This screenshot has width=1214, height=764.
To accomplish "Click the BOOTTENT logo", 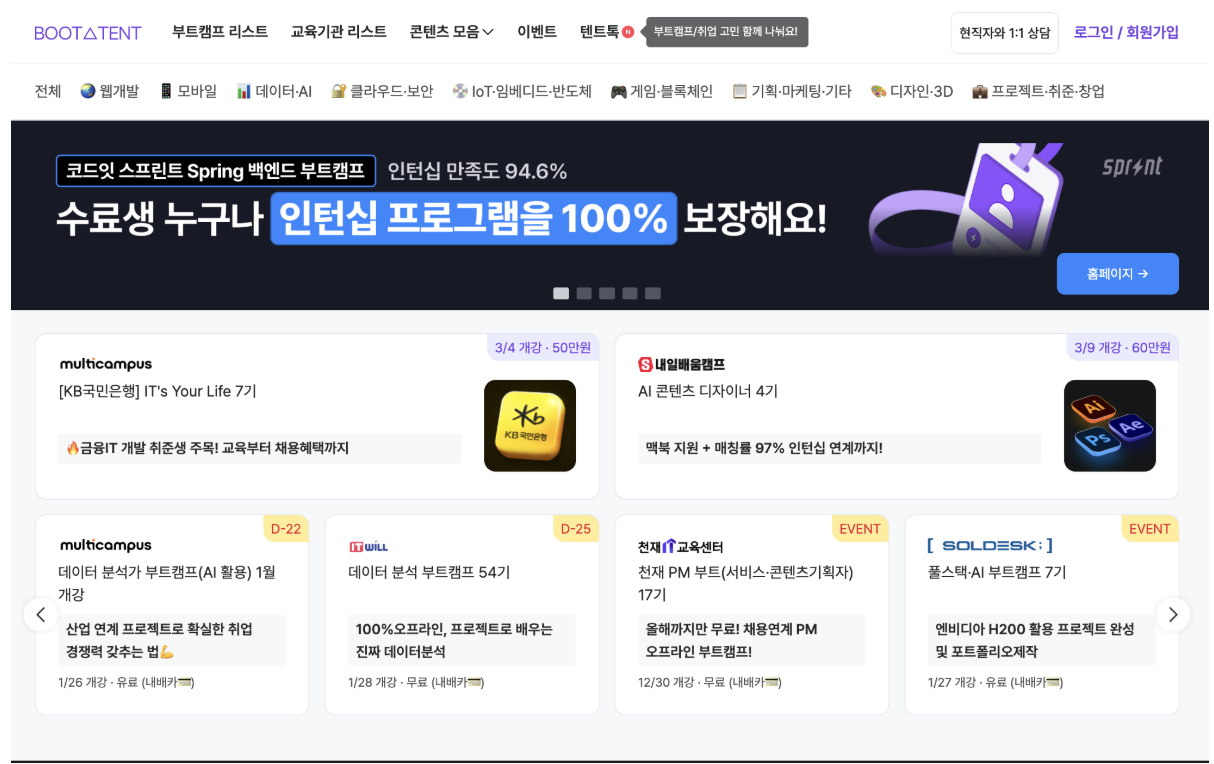I will coord(88,33).
